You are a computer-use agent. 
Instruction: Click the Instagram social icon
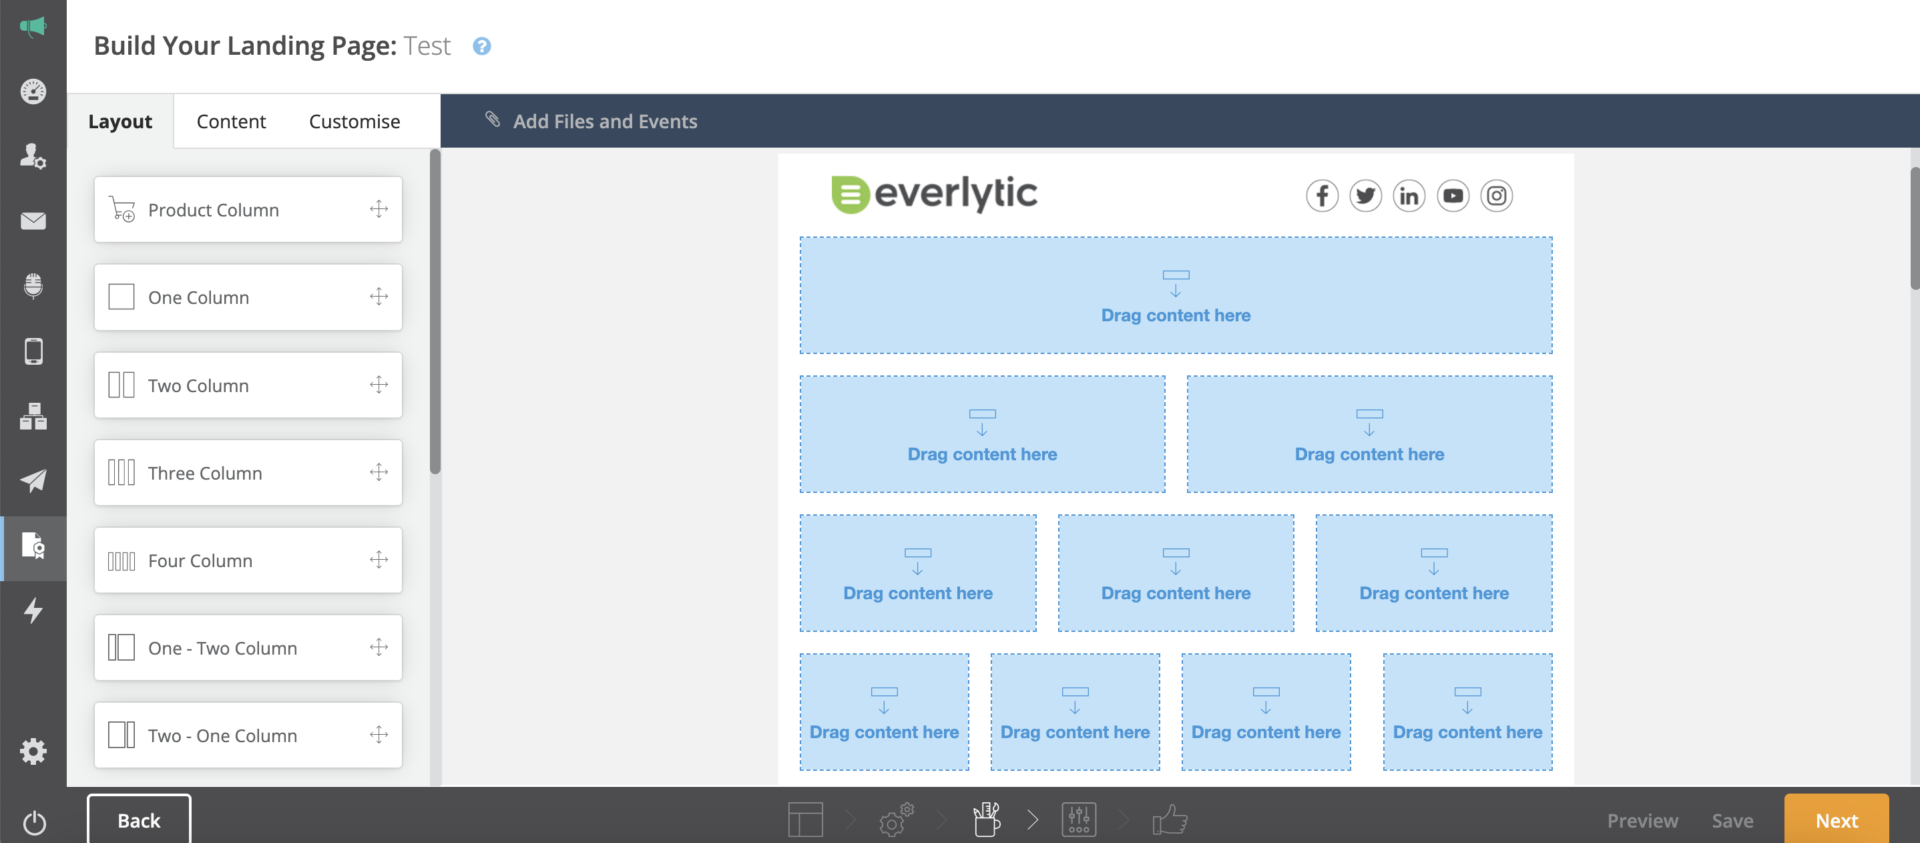coord(1496,196)
